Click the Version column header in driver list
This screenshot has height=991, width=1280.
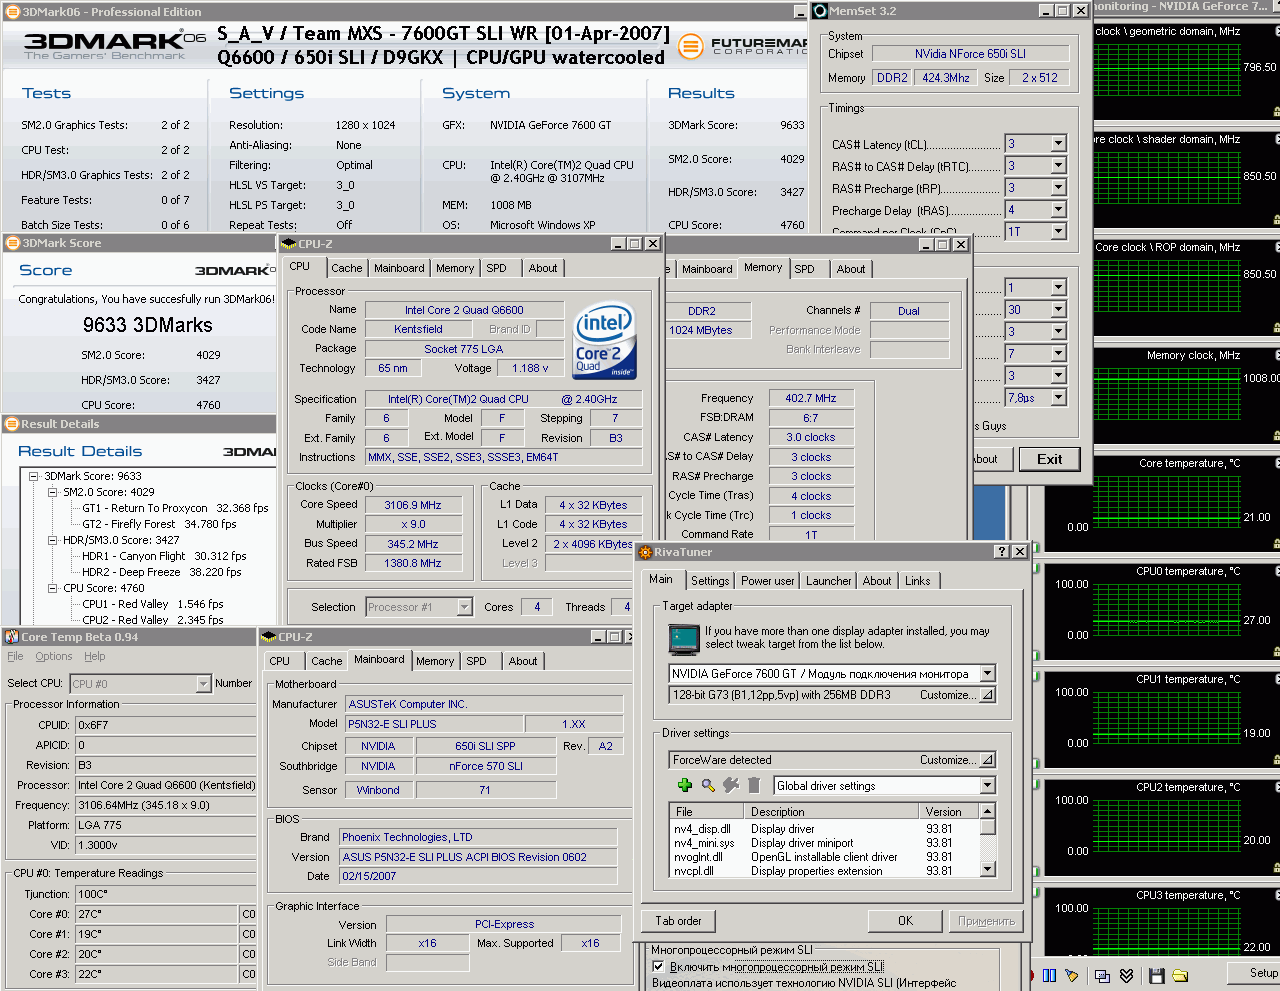coord(950,812)
